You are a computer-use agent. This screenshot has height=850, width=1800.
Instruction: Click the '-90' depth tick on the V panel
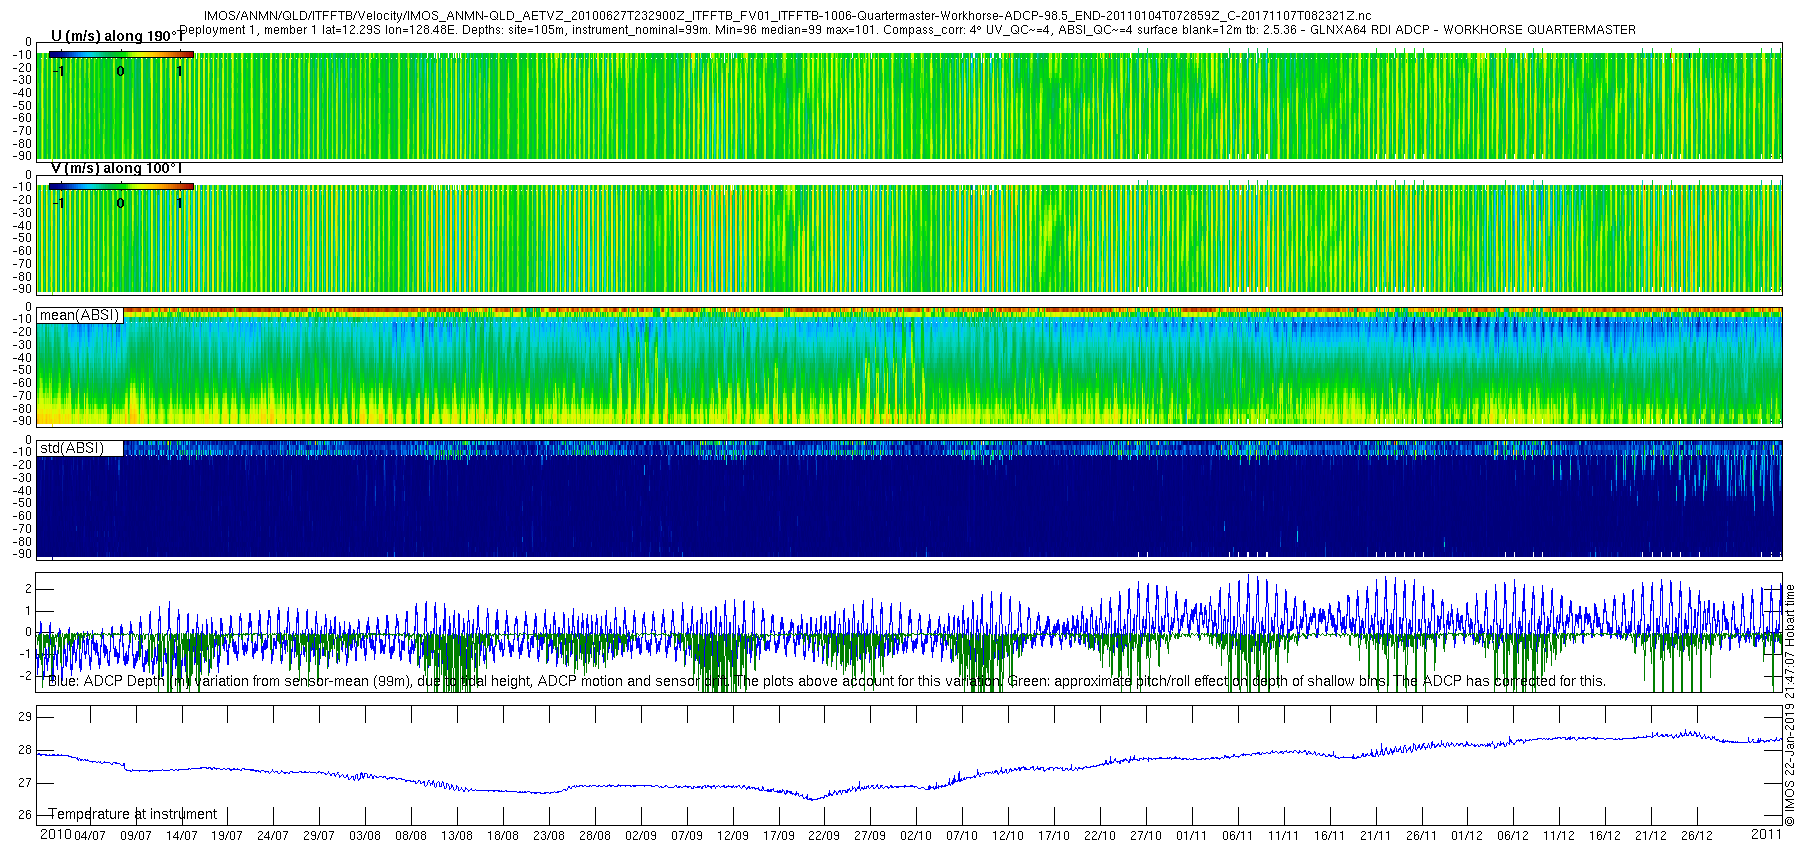(22, 290)
